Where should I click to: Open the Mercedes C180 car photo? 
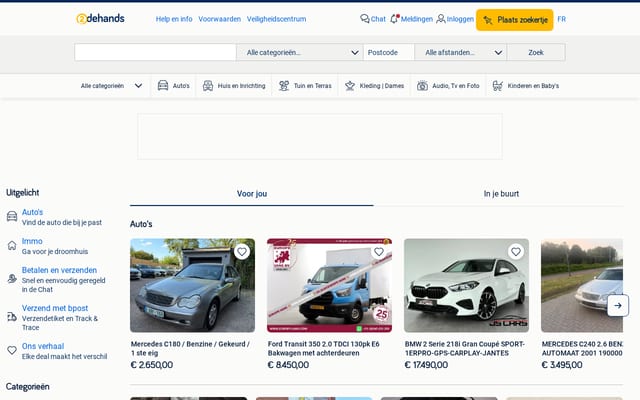point(192,285)
